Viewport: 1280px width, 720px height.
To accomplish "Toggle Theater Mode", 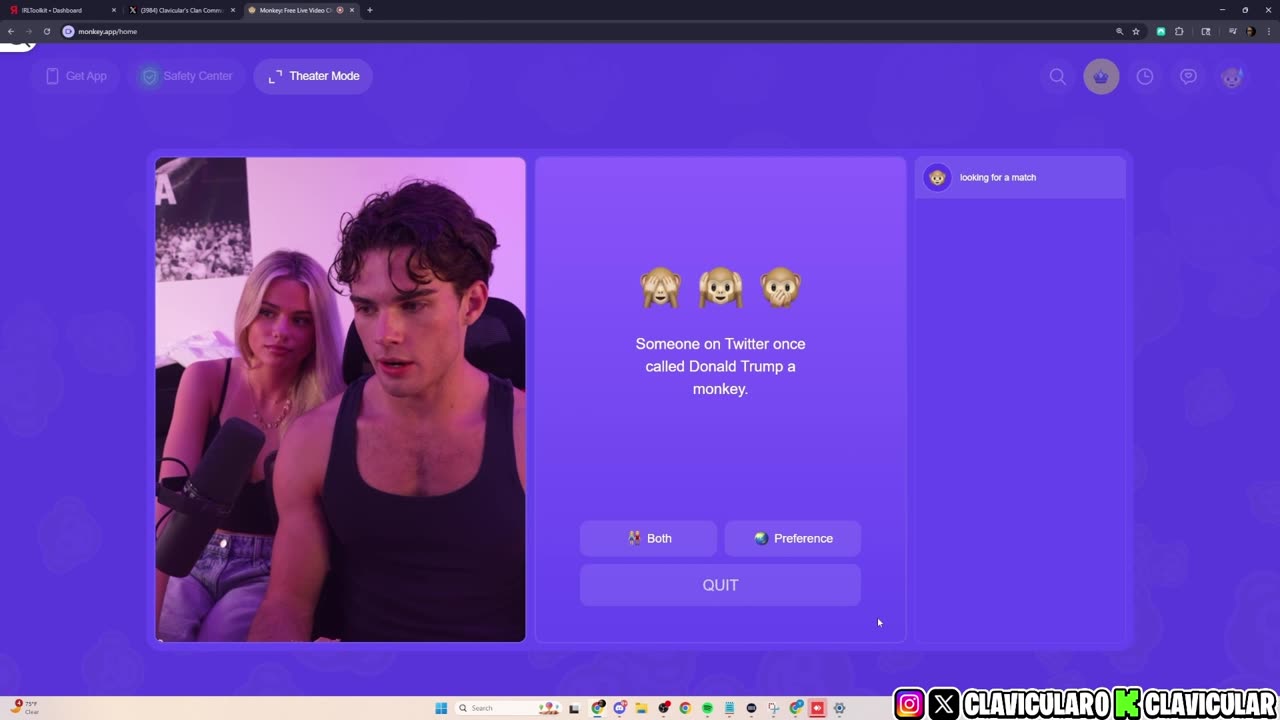I will coord(313,76).
